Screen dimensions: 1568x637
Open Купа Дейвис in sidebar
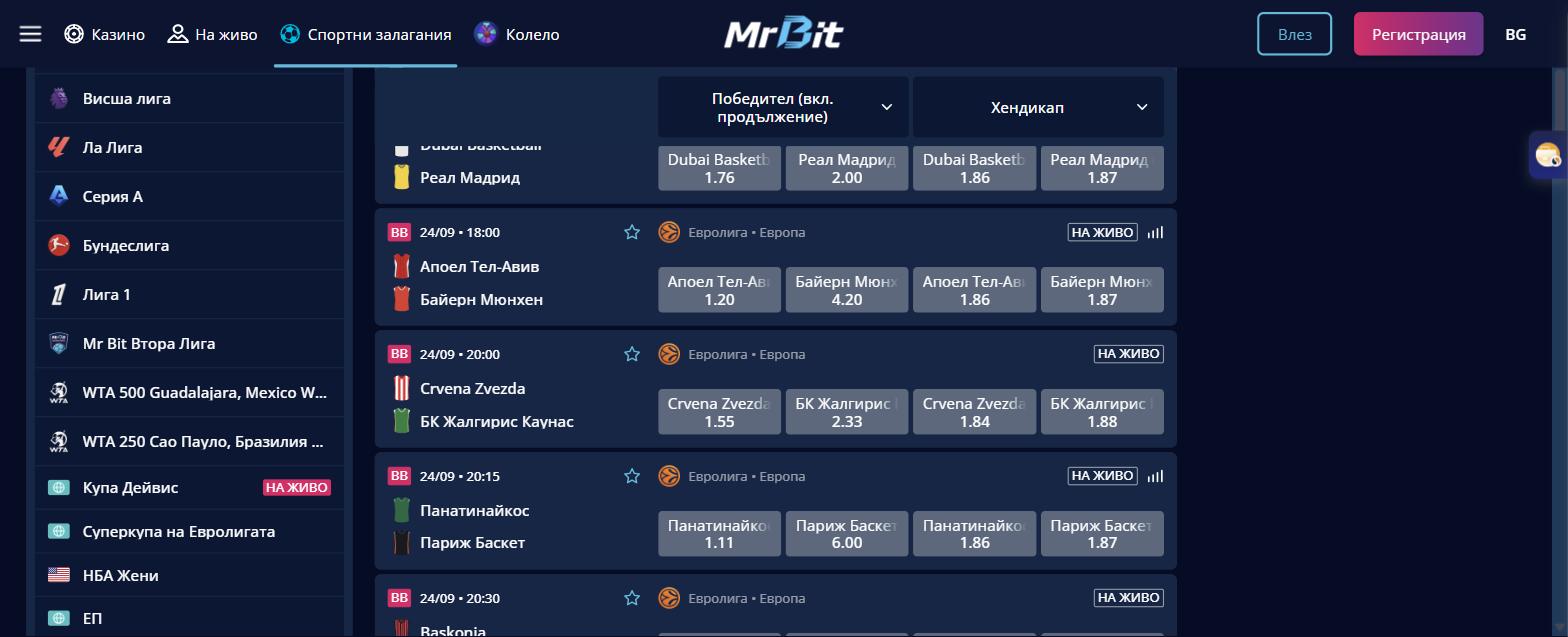click(x=190, y=487)
